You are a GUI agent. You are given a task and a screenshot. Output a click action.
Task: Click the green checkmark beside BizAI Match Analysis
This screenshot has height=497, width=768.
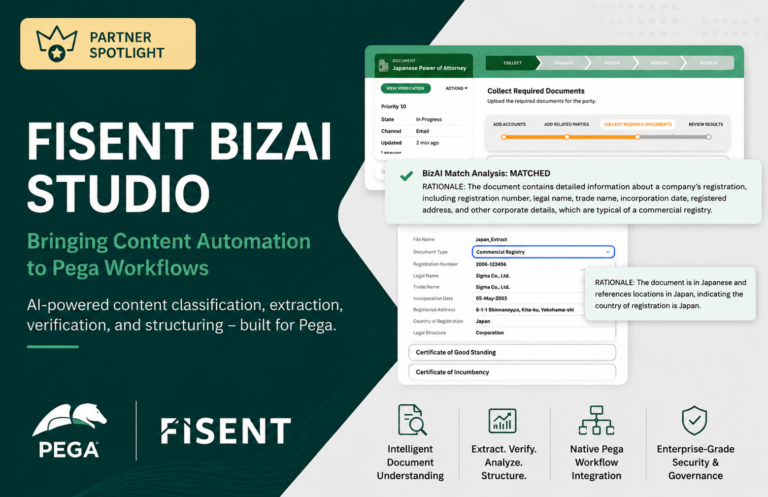pos(406,176)
